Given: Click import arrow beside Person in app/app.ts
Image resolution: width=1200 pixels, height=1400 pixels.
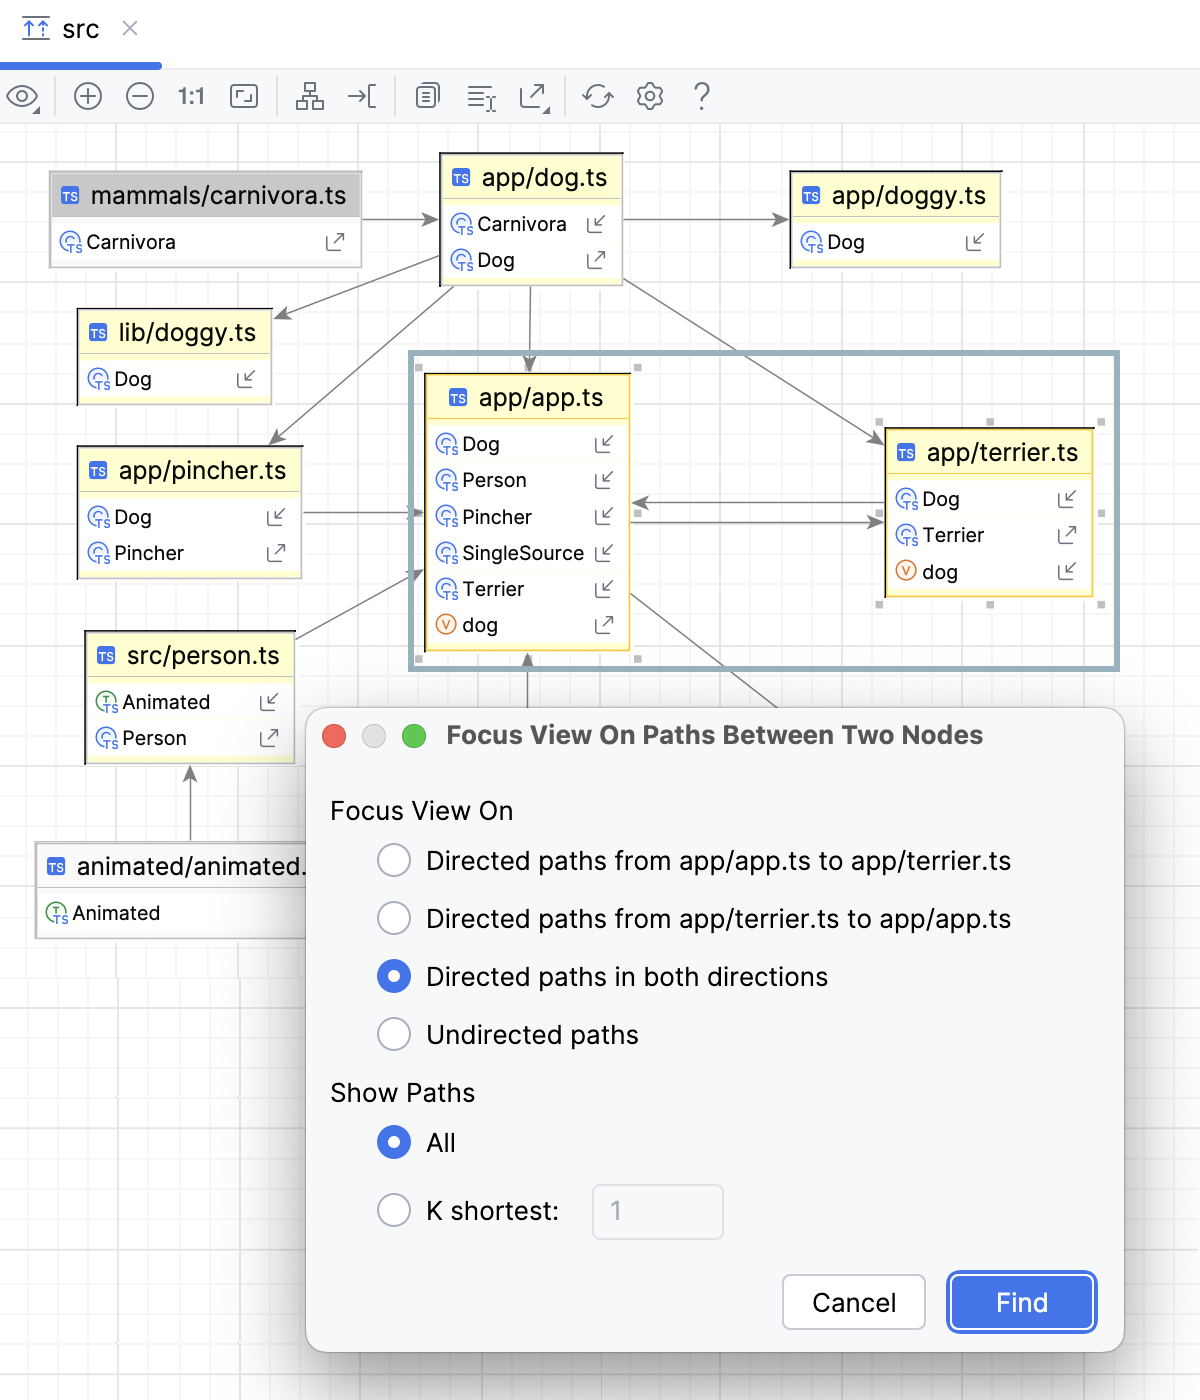Looking at the screenshot, I should pyautogui.click(x=604, y=480).
